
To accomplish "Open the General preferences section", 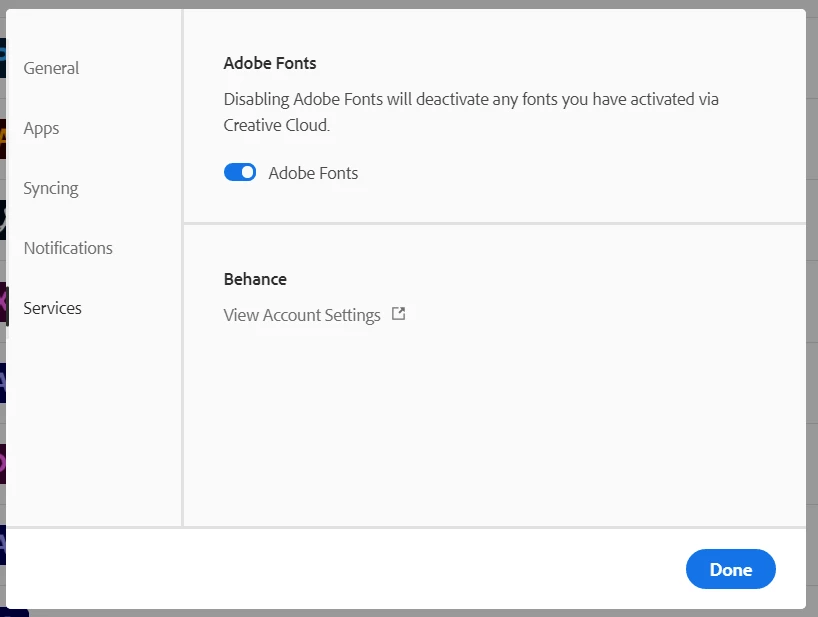I will [51, 68].
